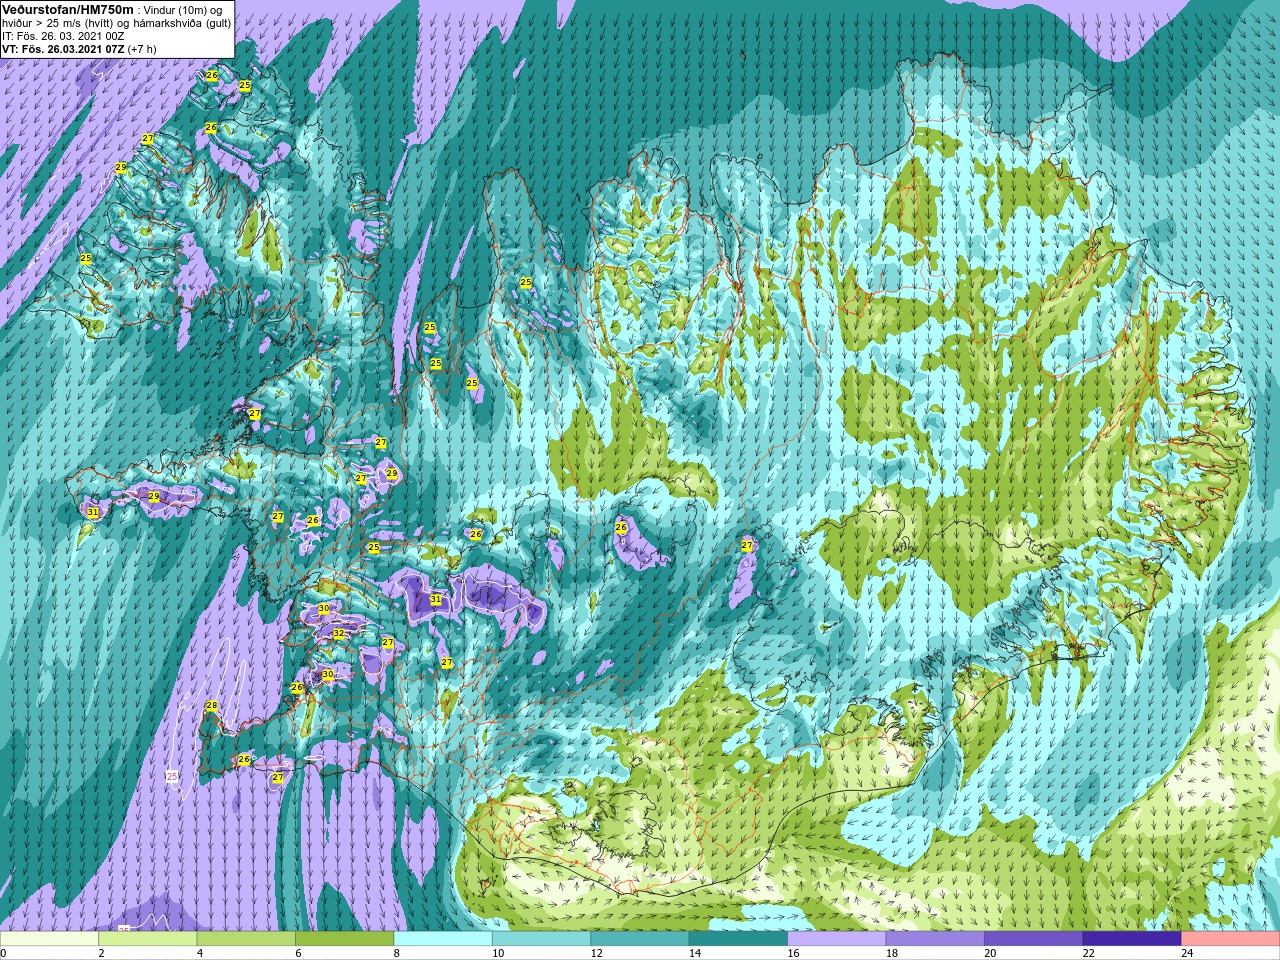Click the 0–2 m/s pale yellow legend swatch
This screenshot has width=1280, height=960.
pyautogui.click(x=49, y=939)
